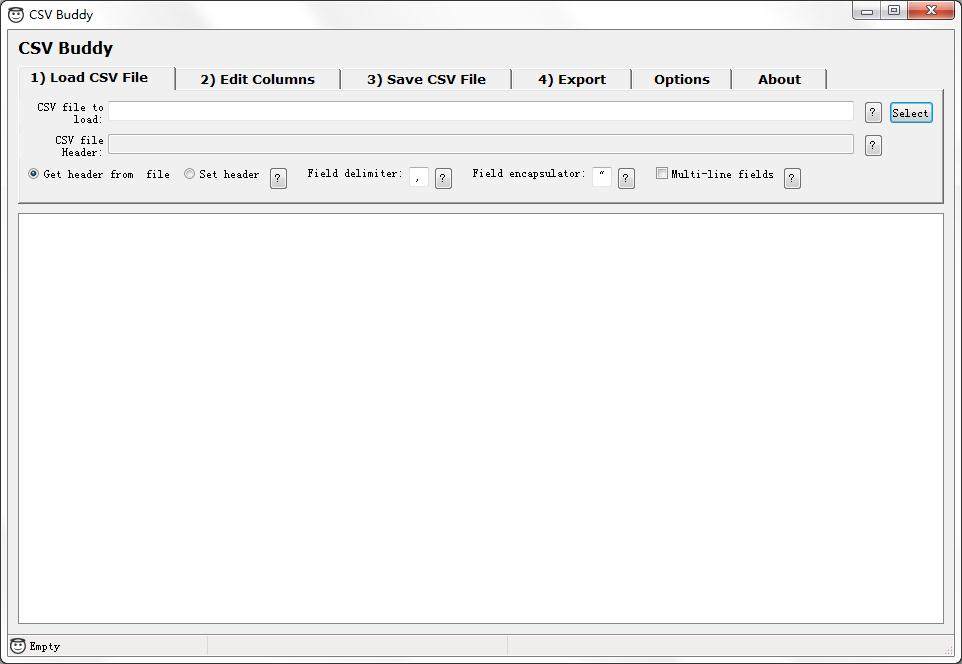The image size is (962, 664).
Task: Click the Field encapsulator input box
Action: point(601,177)
